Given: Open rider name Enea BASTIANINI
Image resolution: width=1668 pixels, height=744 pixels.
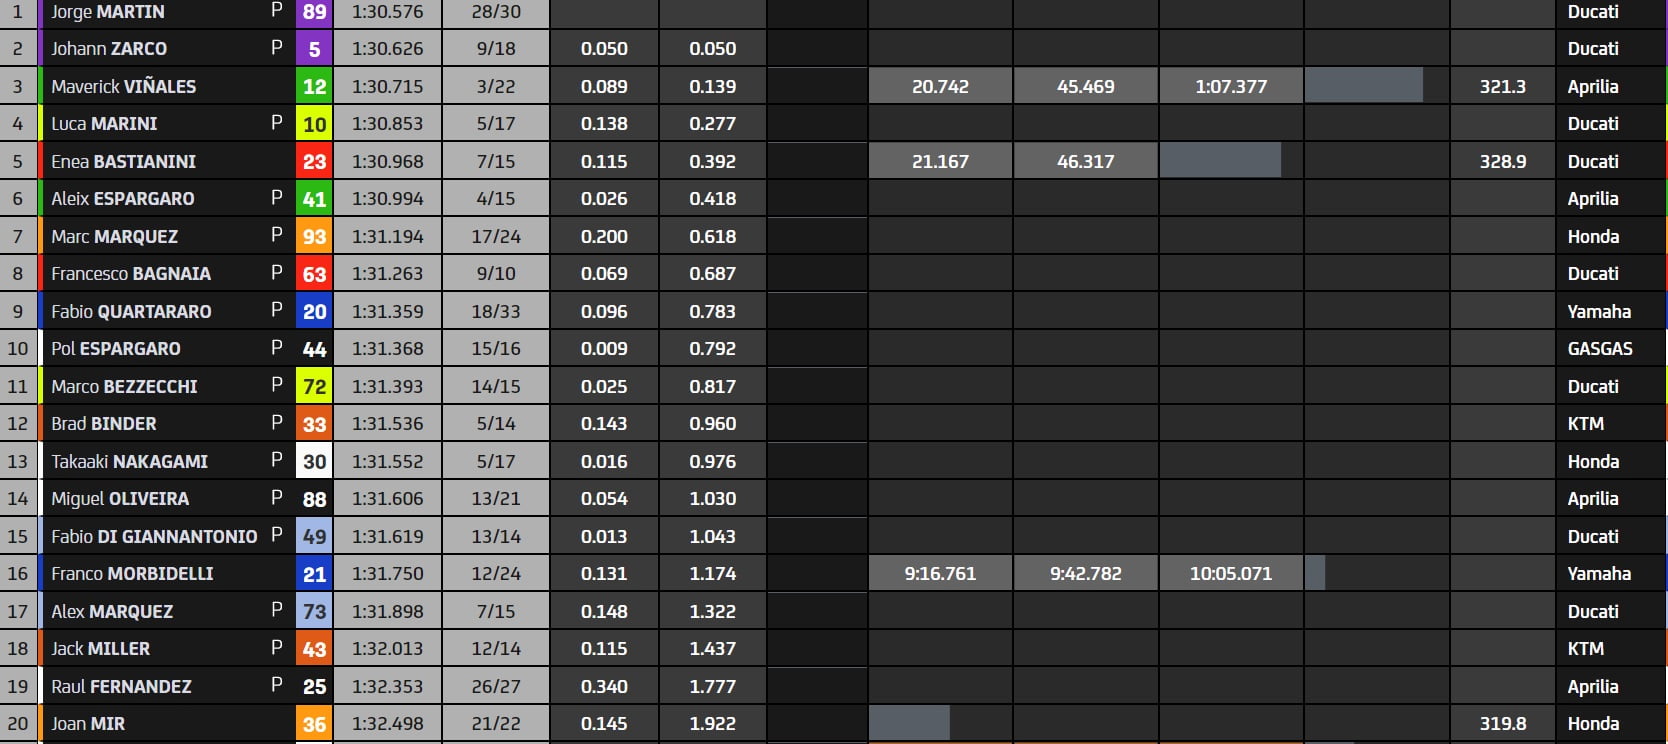Looking at the screenshot, I should click(123, 161).
